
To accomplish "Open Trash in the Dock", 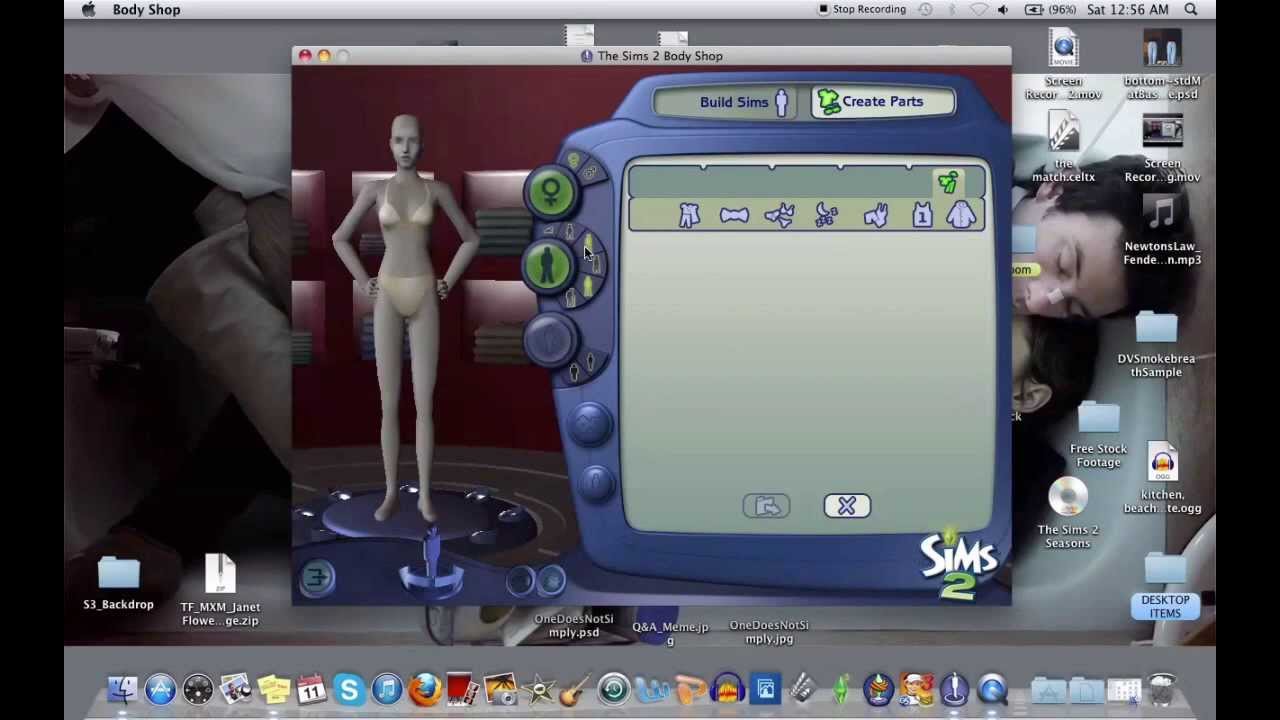I will tap(1160, 690).
